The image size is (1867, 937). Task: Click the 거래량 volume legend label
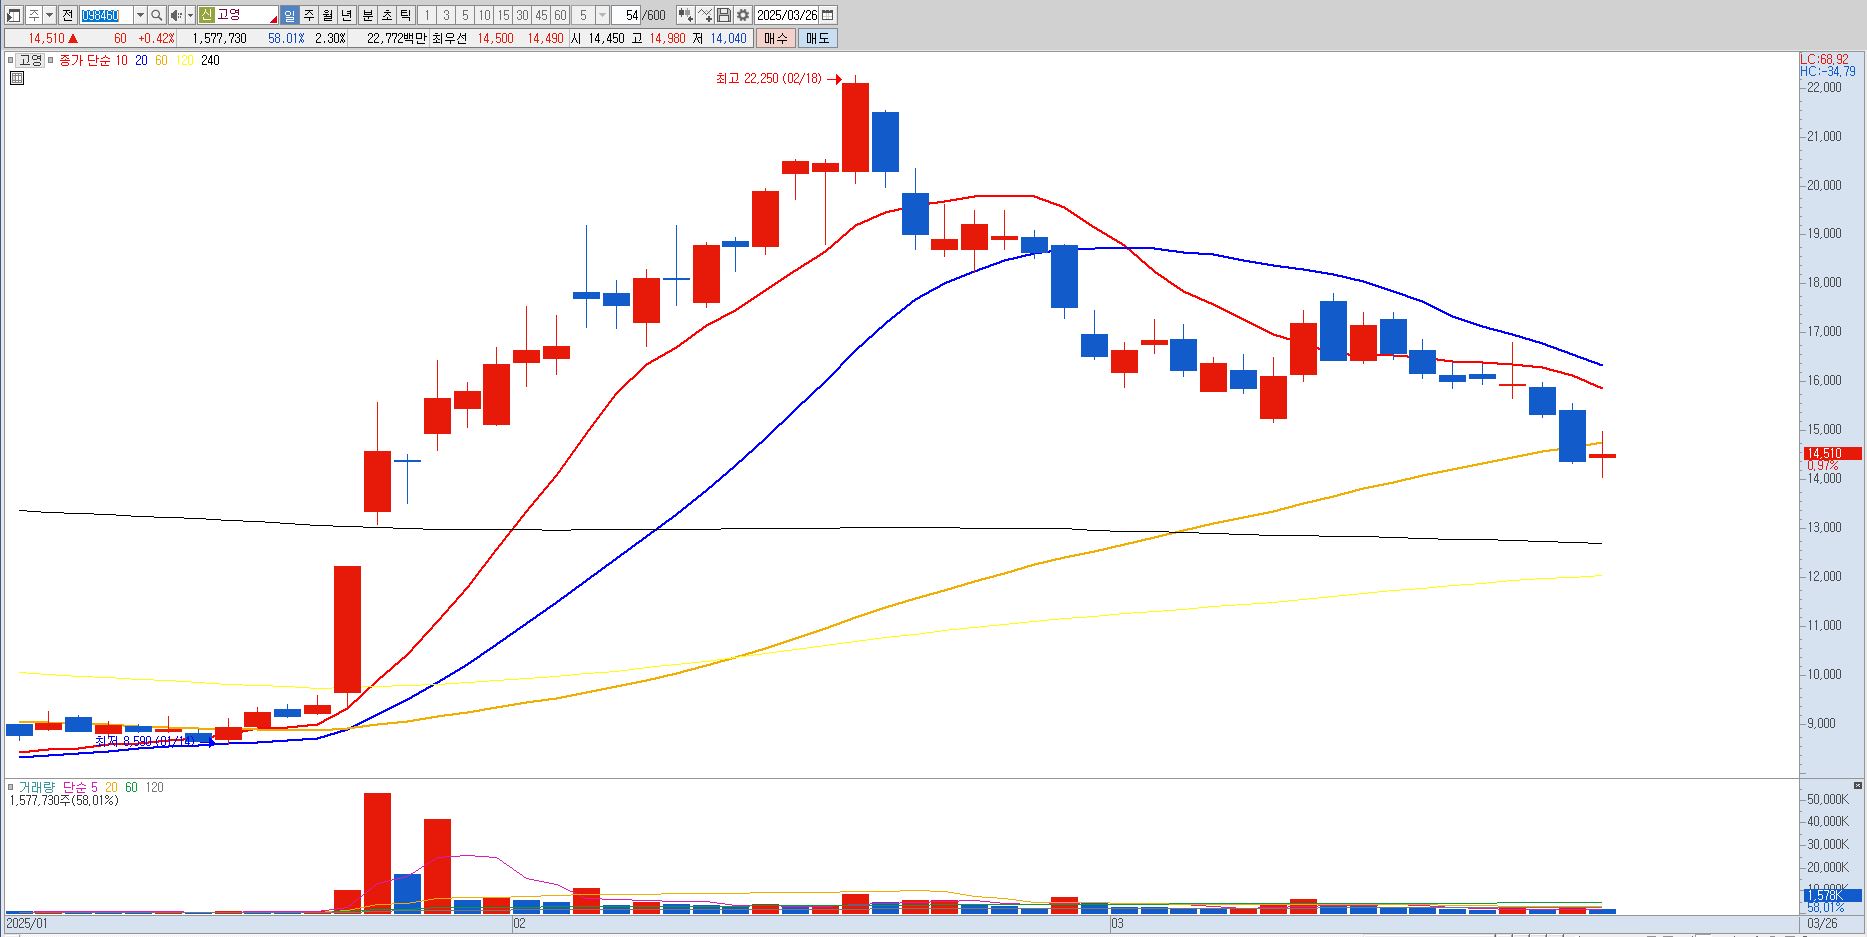pyautogui.click(x=36, y=787)
